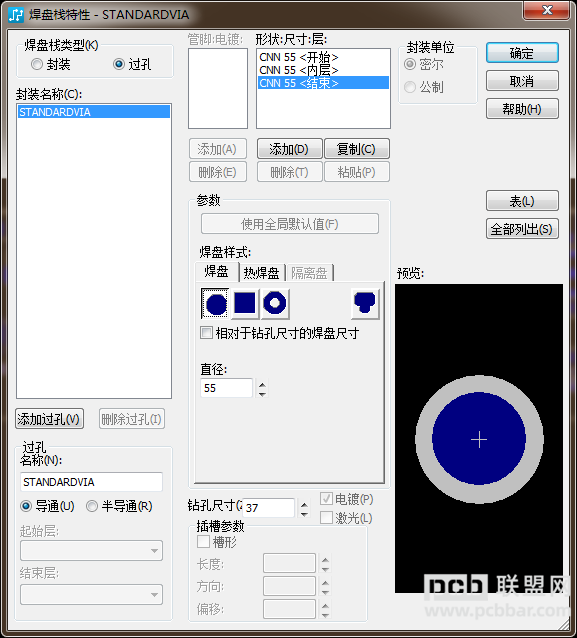The image size is (577, 638).
Task: Switch to the 隔离盘 tab
Action: click(309, 273)
